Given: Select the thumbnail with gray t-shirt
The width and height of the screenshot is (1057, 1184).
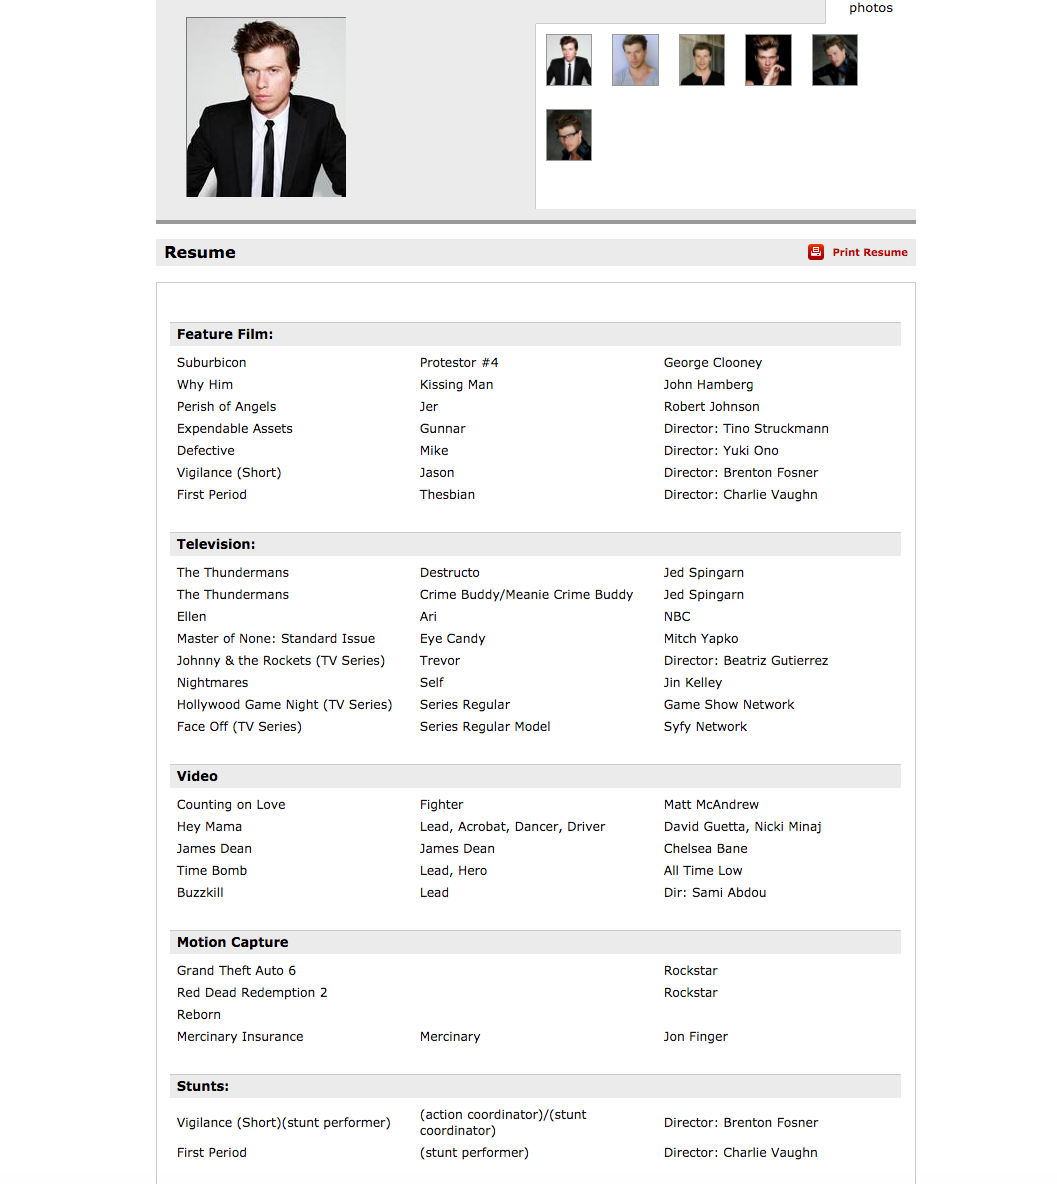Looking at the screenshot, I should point(635,60).
